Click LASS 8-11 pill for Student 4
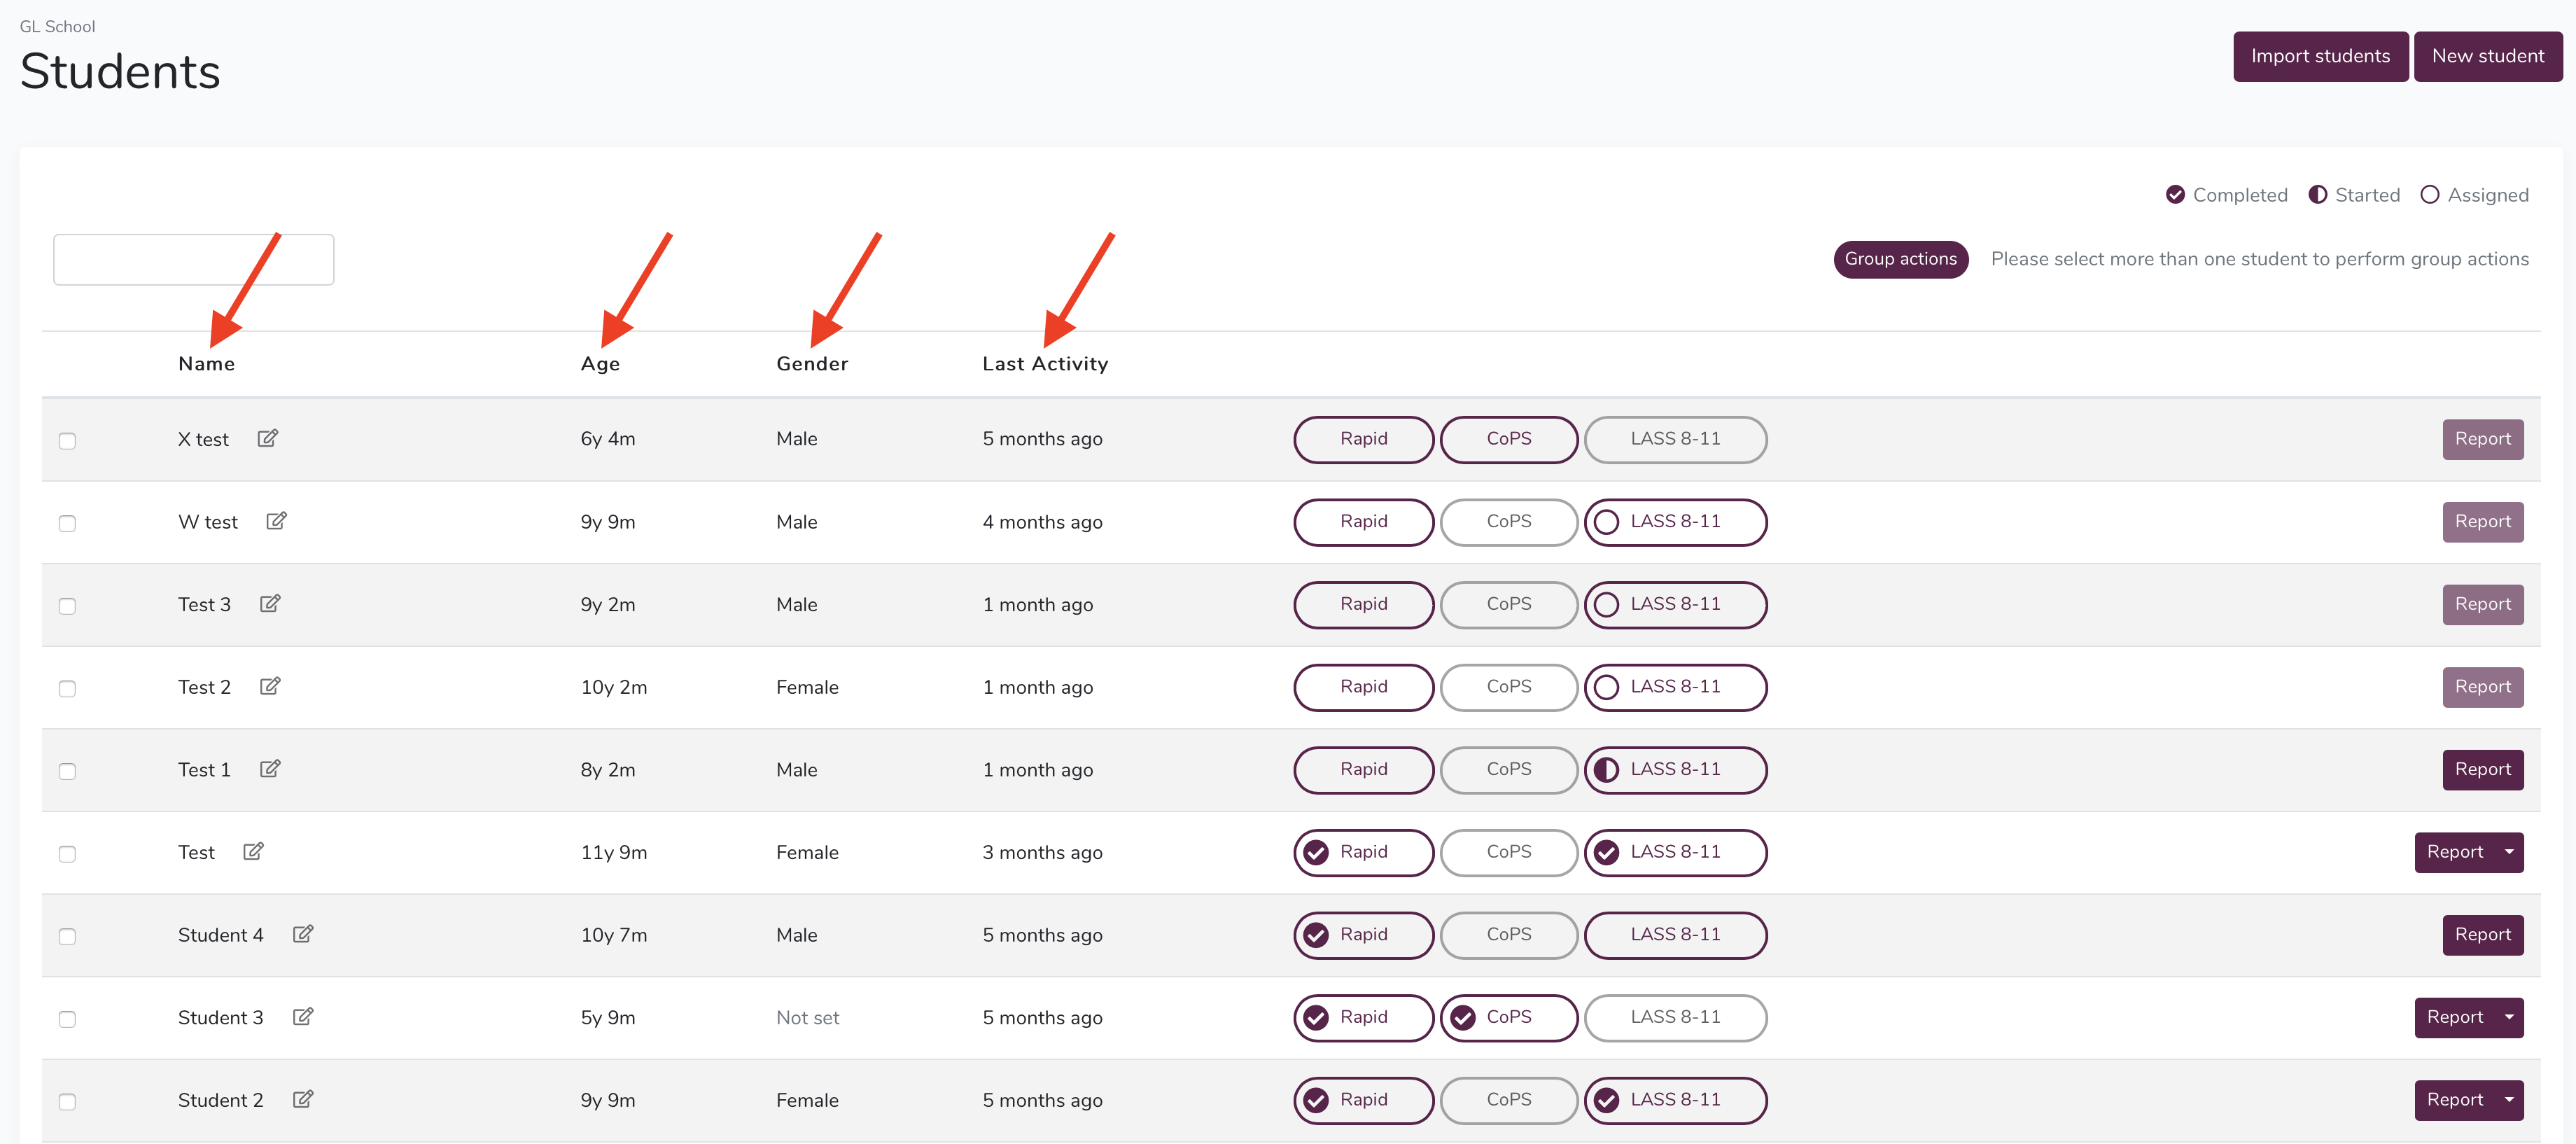The width and height of the screenshot is (2576, 1144). click(x=1675, y=935)
